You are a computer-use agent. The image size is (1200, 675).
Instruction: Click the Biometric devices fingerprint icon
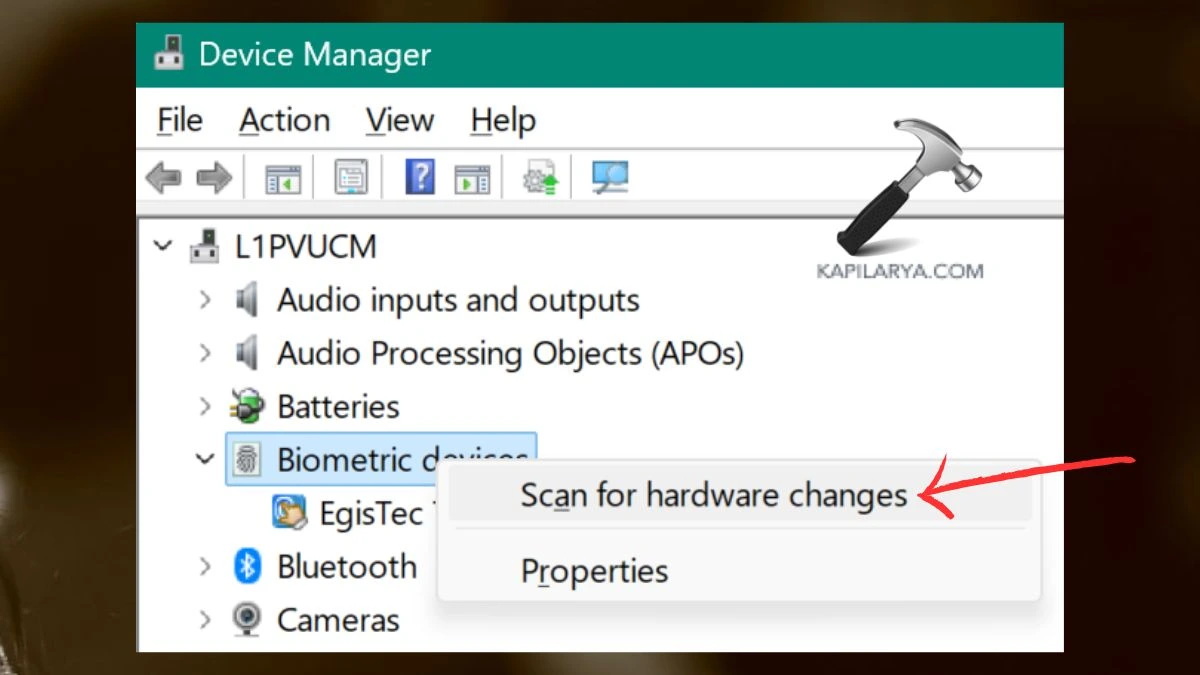point(246,460)
